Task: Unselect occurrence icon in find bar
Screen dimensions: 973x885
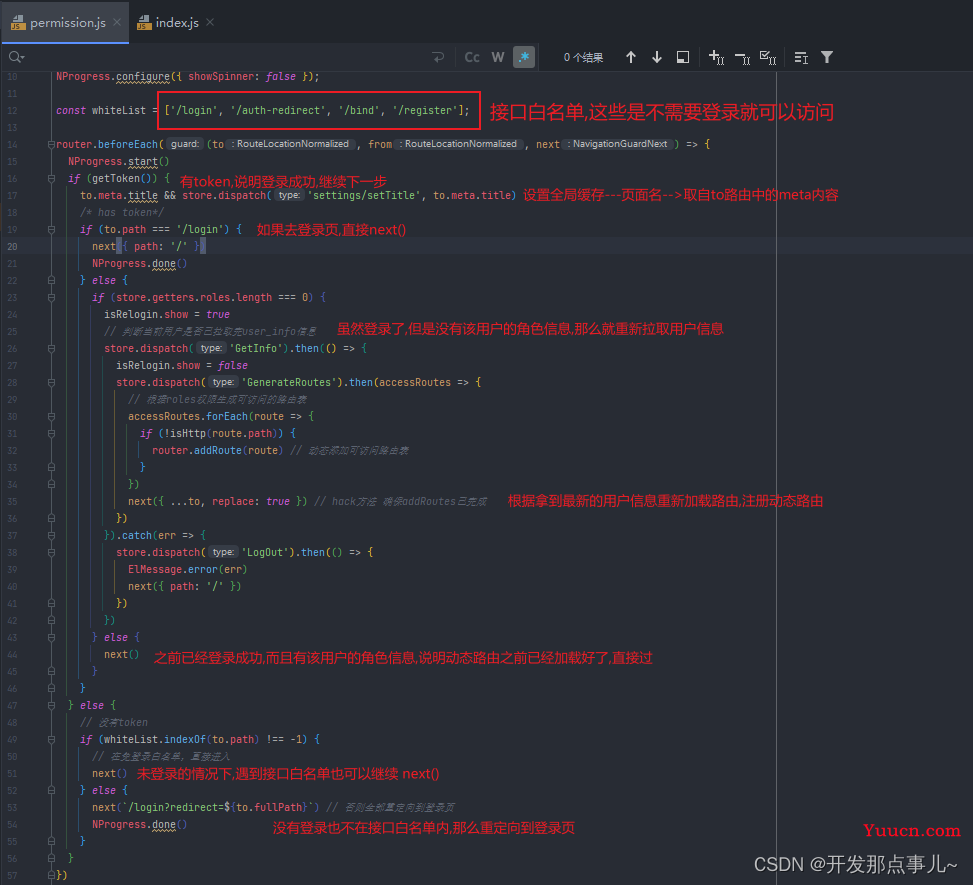Action: (x=742, y=57)
